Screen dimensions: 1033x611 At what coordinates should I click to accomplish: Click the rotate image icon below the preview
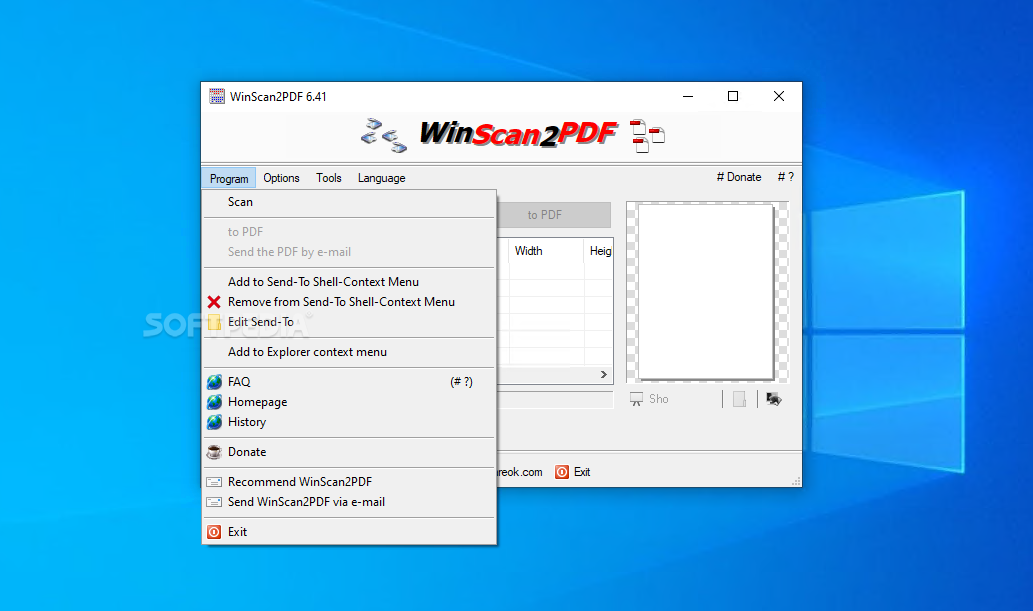pos(774,399)
